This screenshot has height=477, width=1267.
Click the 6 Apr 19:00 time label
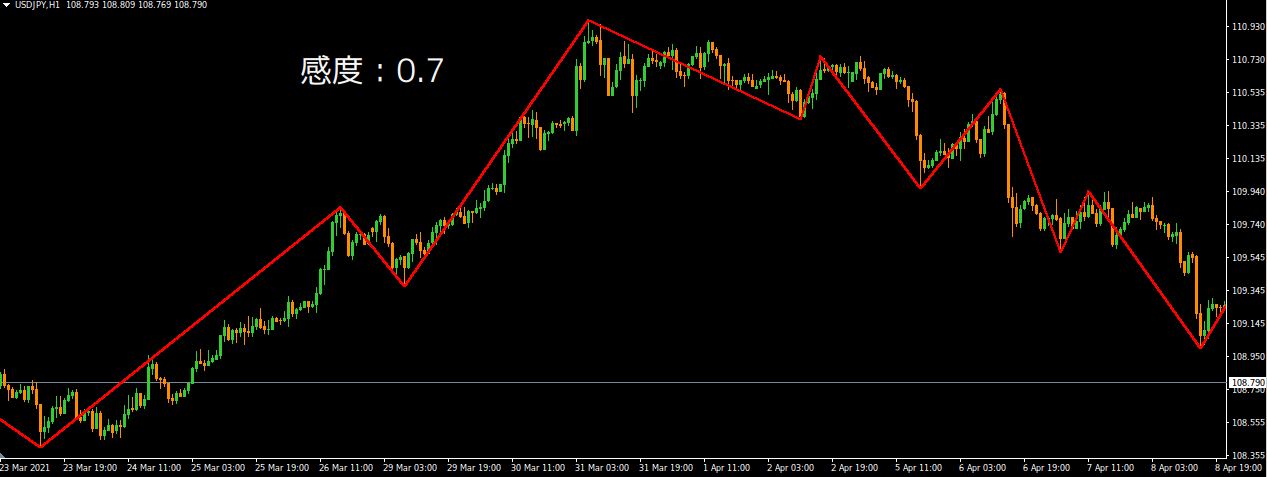point(1047,468)
